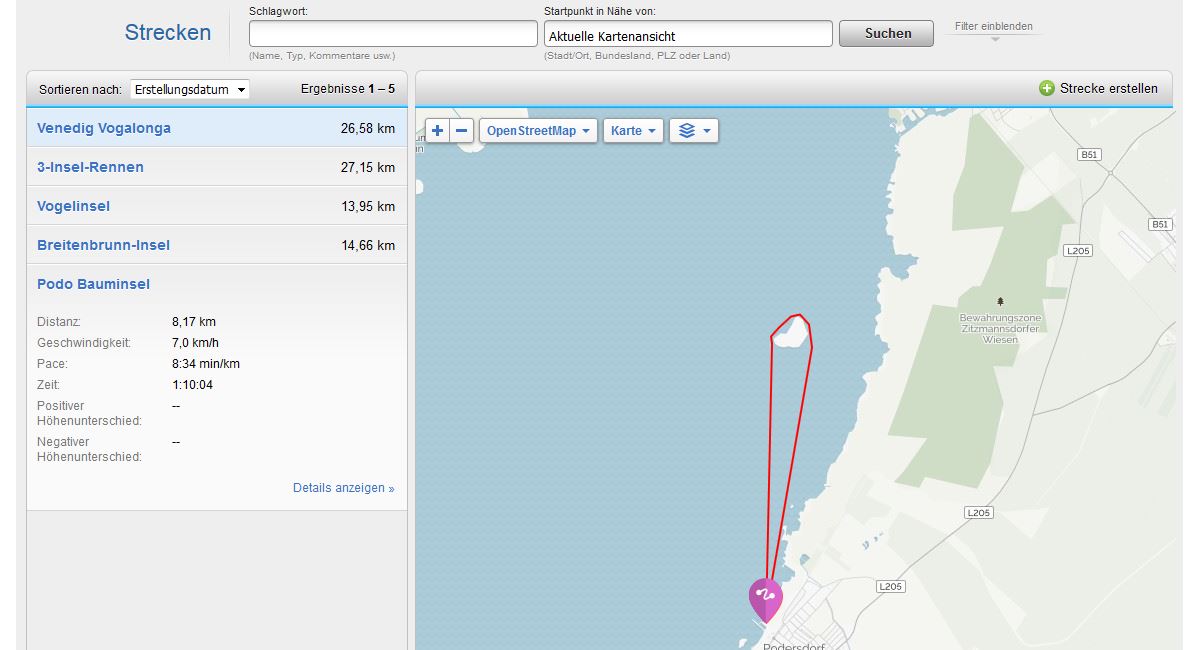Open the OpenStreetMap provider dropdown

539,131
